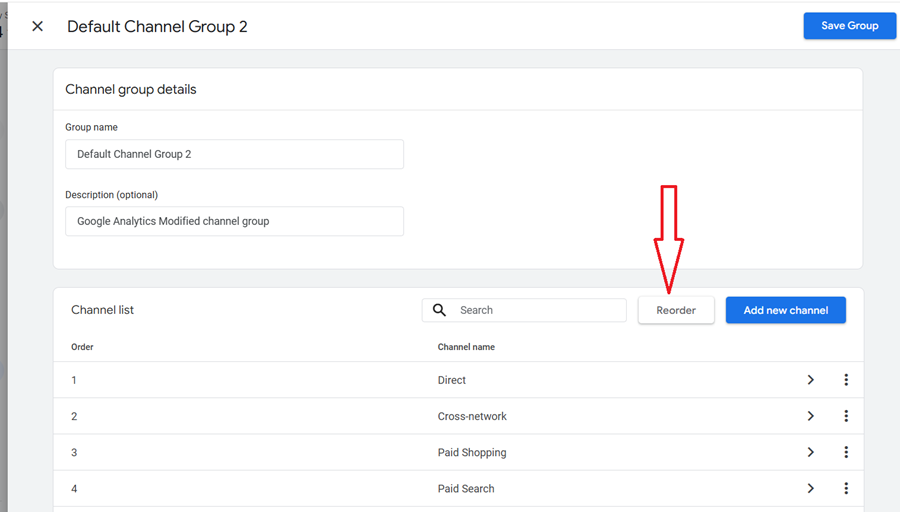Expand the Paid Search channel chevron
This screenshot has height=512, width=900.
(x=810, y=488)
